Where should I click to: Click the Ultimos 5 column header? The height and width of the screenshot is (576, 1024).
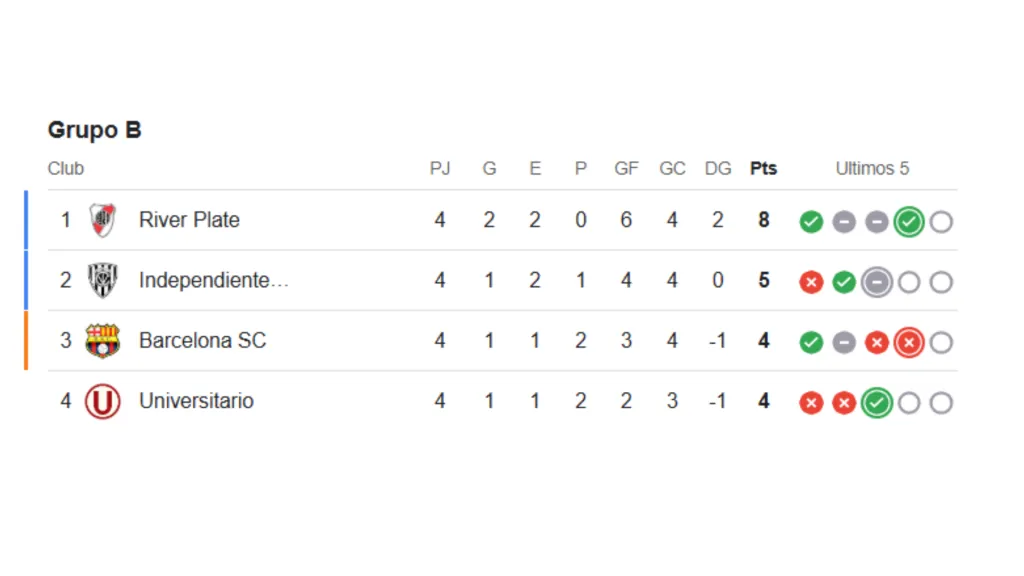click(x=872, y=169)
